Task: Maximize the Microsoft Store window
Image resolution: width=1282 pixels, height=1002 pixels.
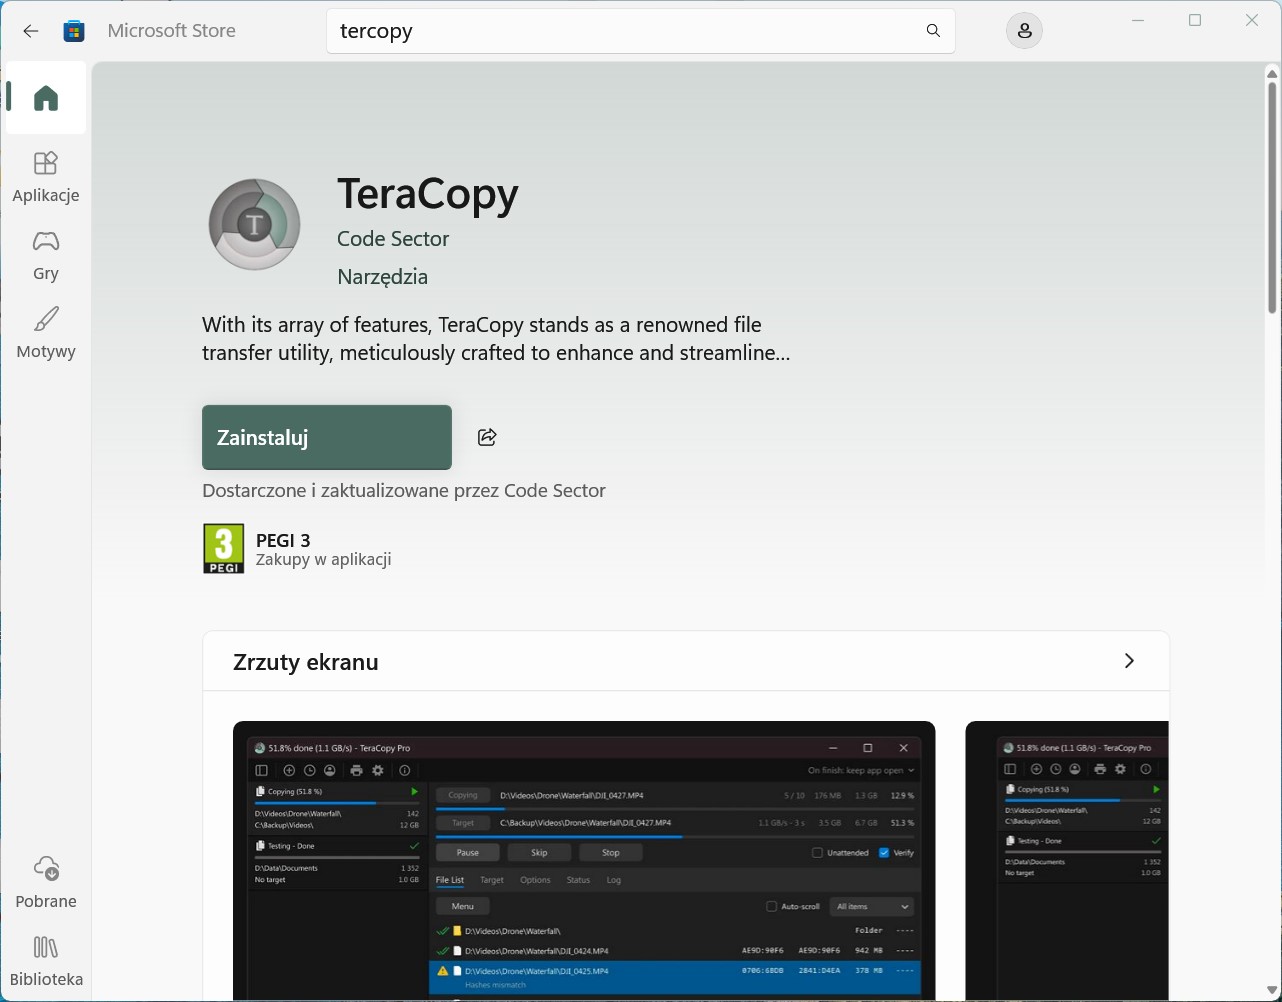Action: pos(1194,20)
